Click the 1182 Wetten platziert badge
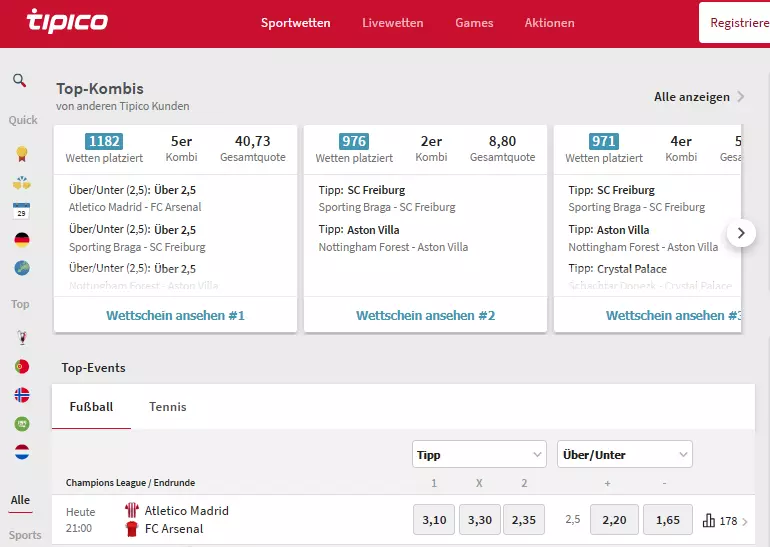 104,141
